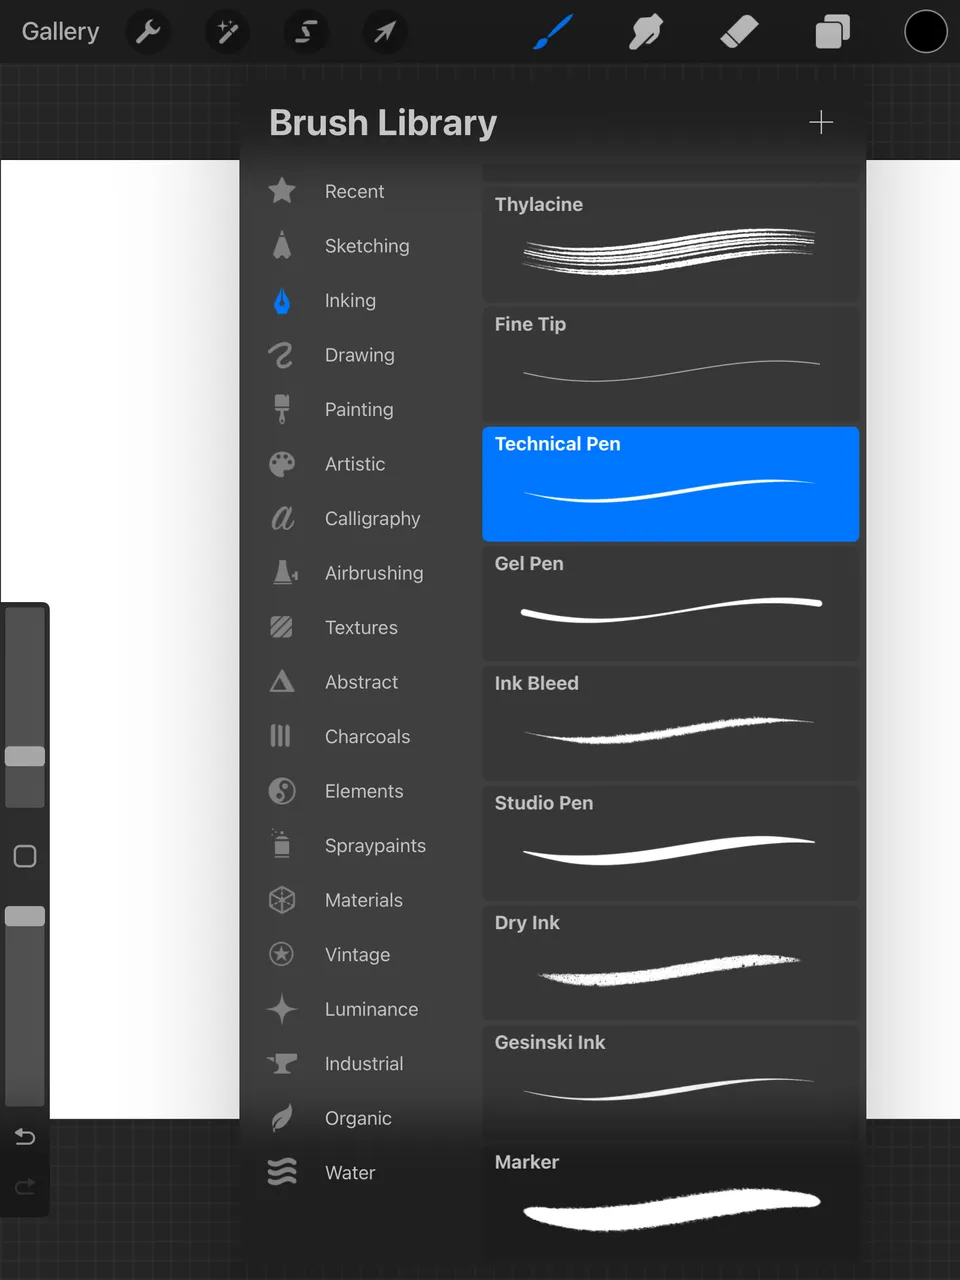This screenshot has width=960, height=1280.
Task: Choose the Dry Ink brush
Action: click(671, 963)
